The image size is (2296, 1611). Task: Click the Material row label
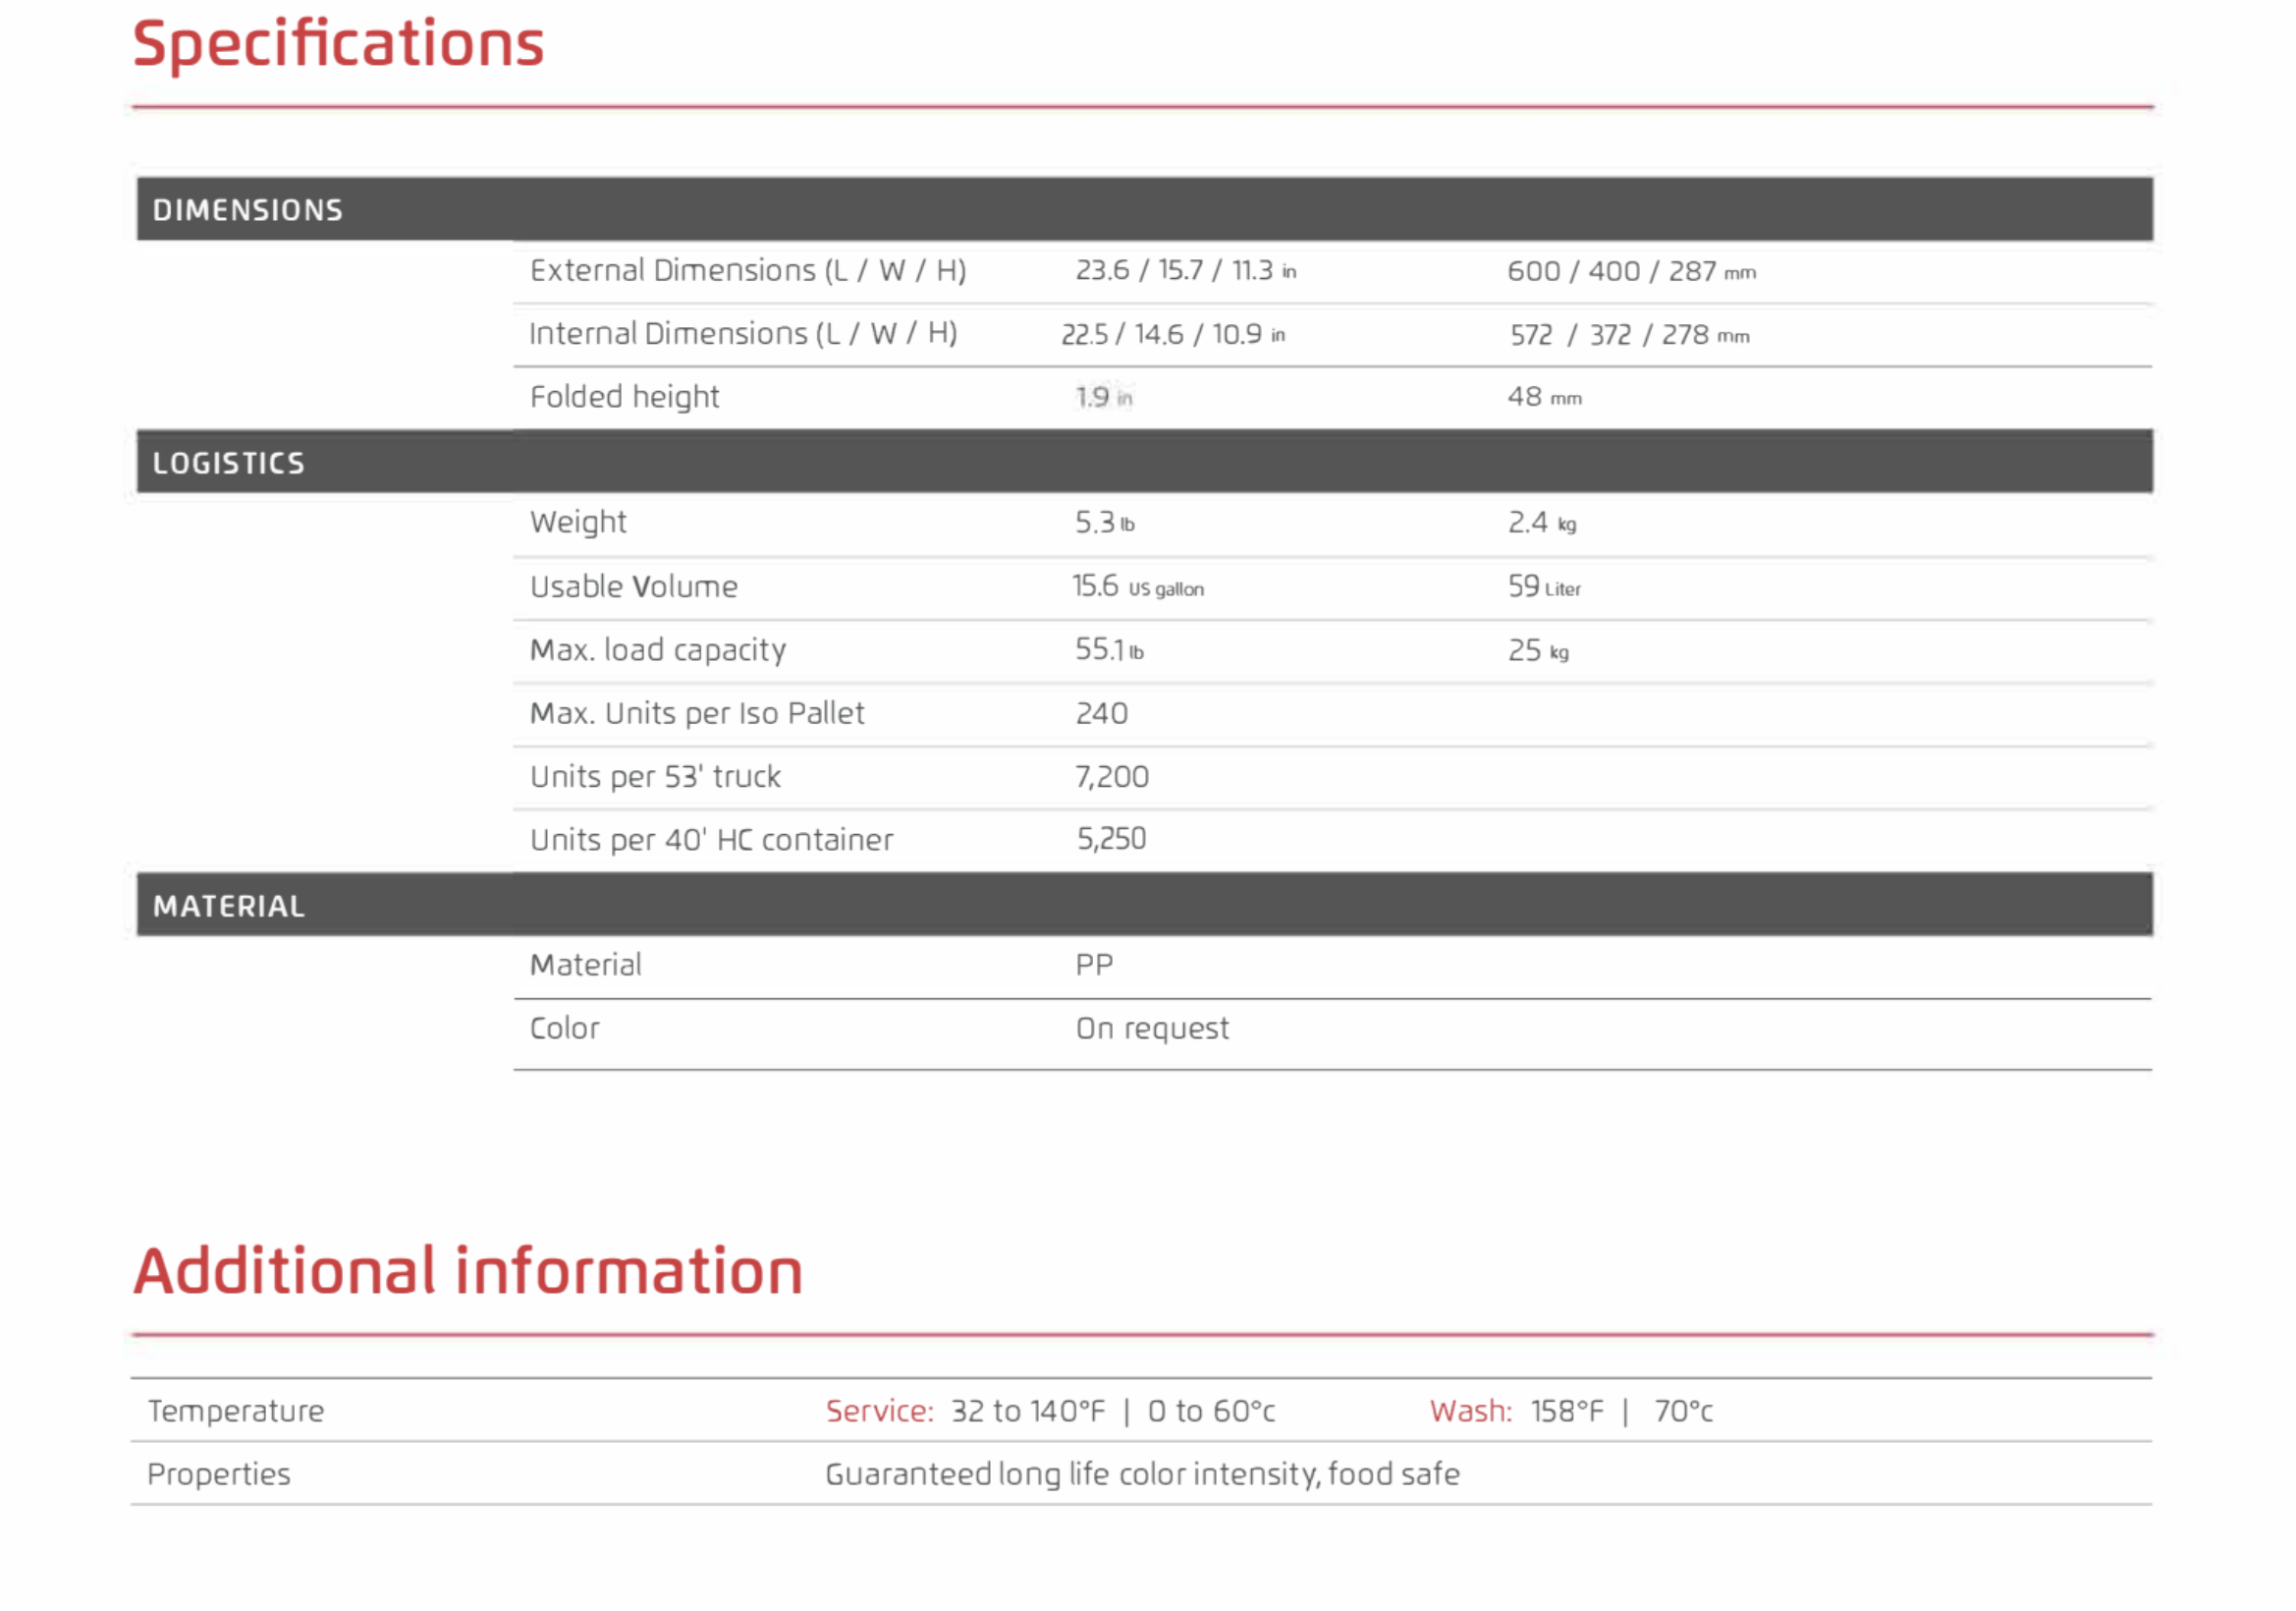pos(585,965)
